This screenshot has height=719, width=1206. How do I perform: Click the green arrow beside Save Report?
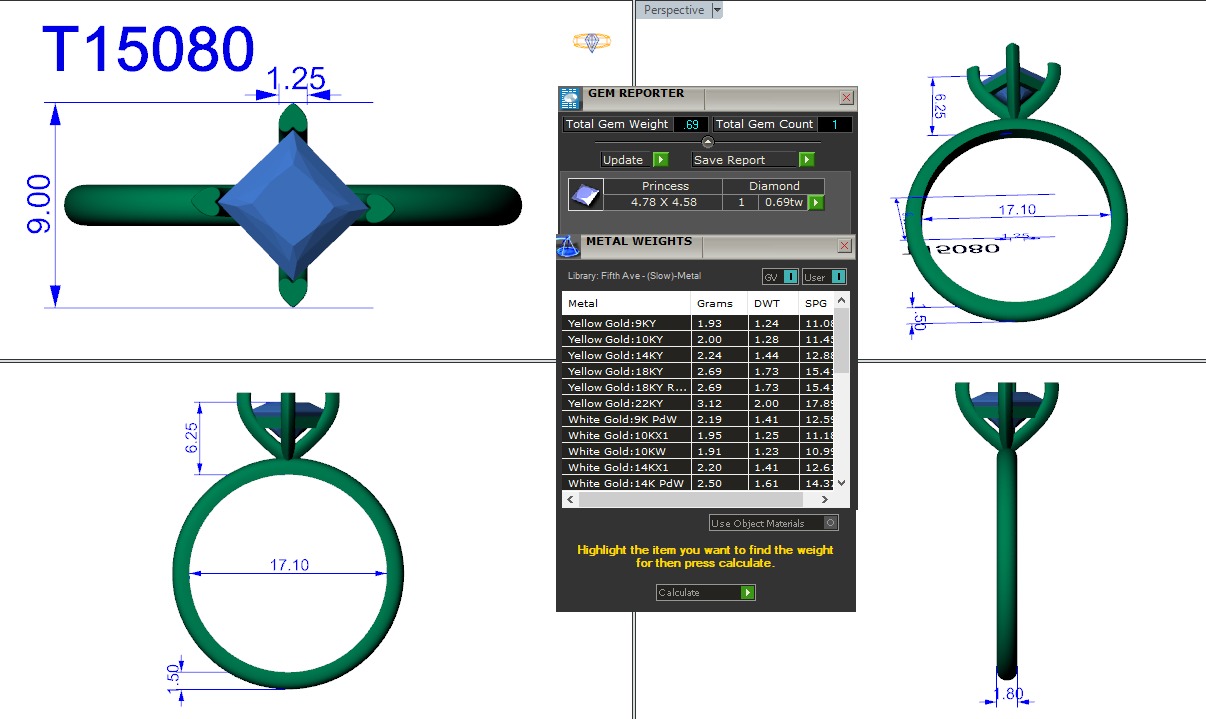pos(806,160)
